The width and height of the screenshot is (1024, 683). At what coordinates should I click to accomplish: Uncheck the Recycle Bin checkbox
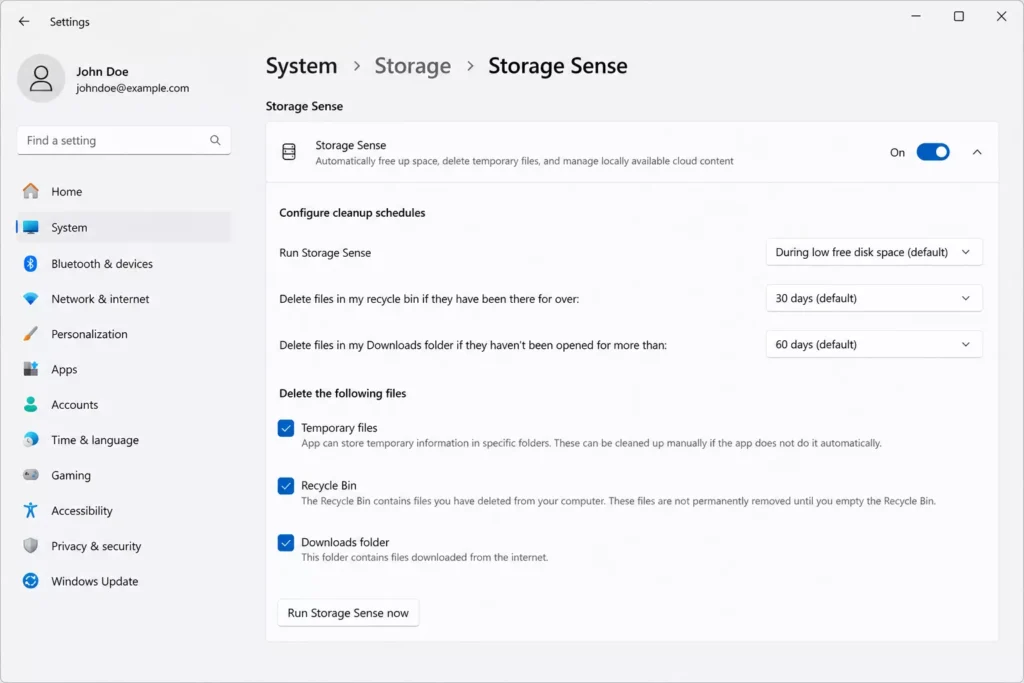pos(286,486)
